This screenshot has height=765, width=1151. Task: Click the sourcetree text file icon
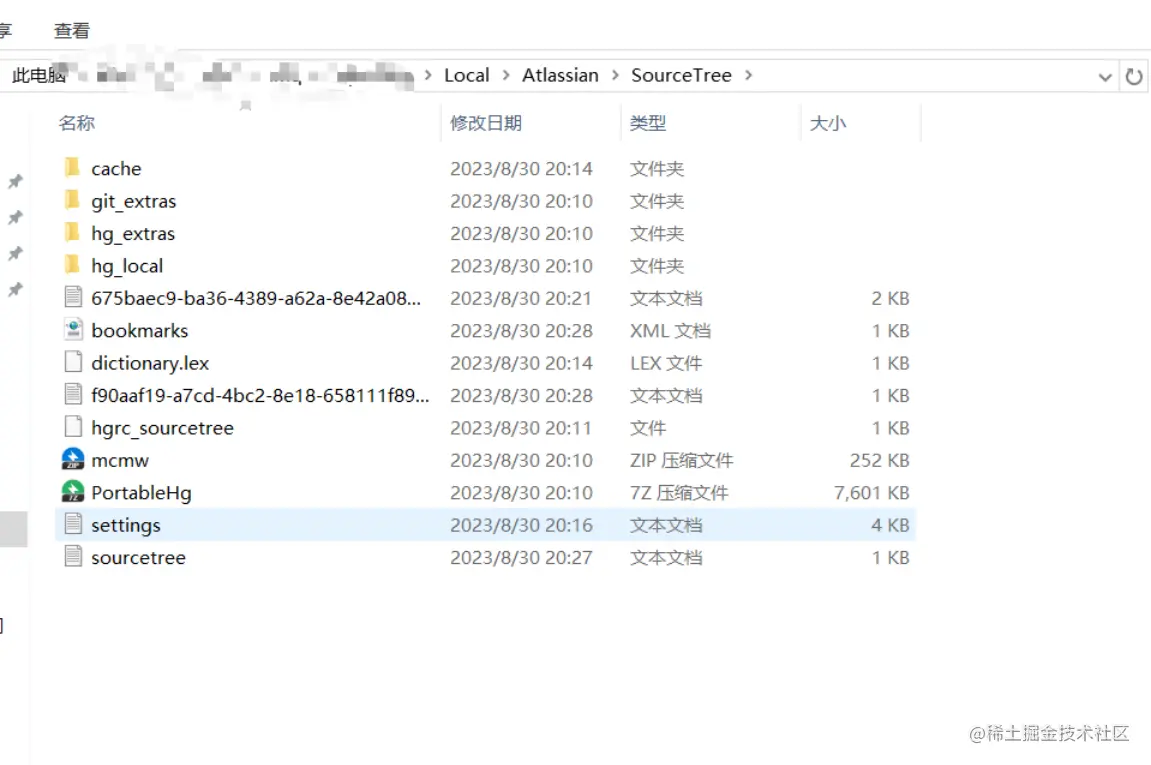[73, 556]
